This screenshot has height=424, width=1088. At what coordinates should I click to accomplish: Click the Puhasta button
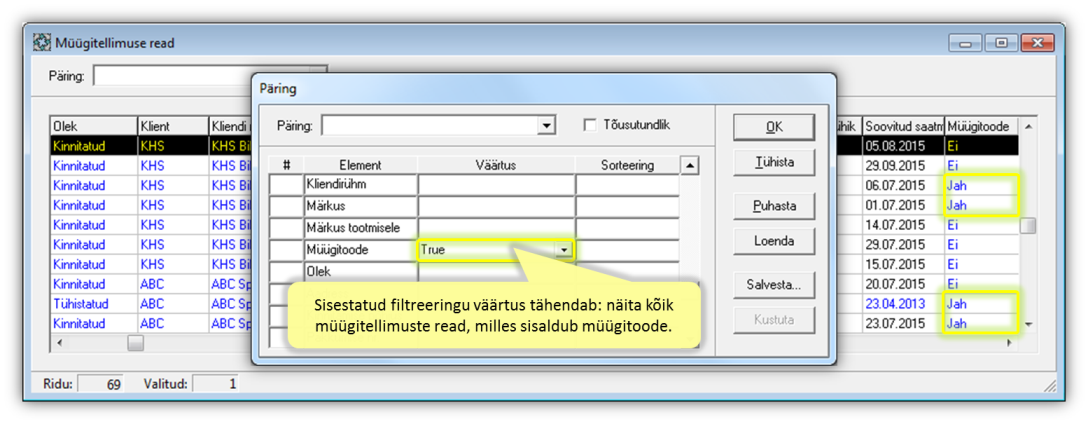click(774, 206)
